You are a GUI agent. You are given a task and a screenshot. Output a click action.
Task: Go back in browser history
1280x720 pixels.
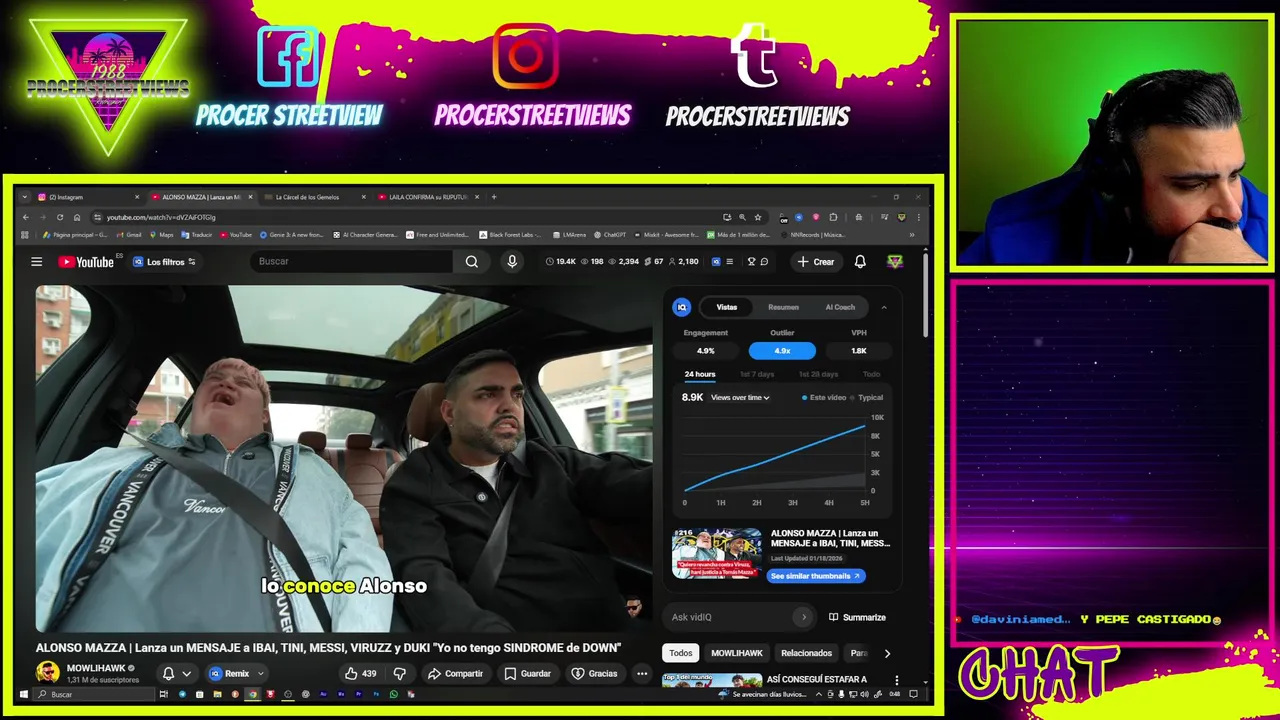(26, 217)
